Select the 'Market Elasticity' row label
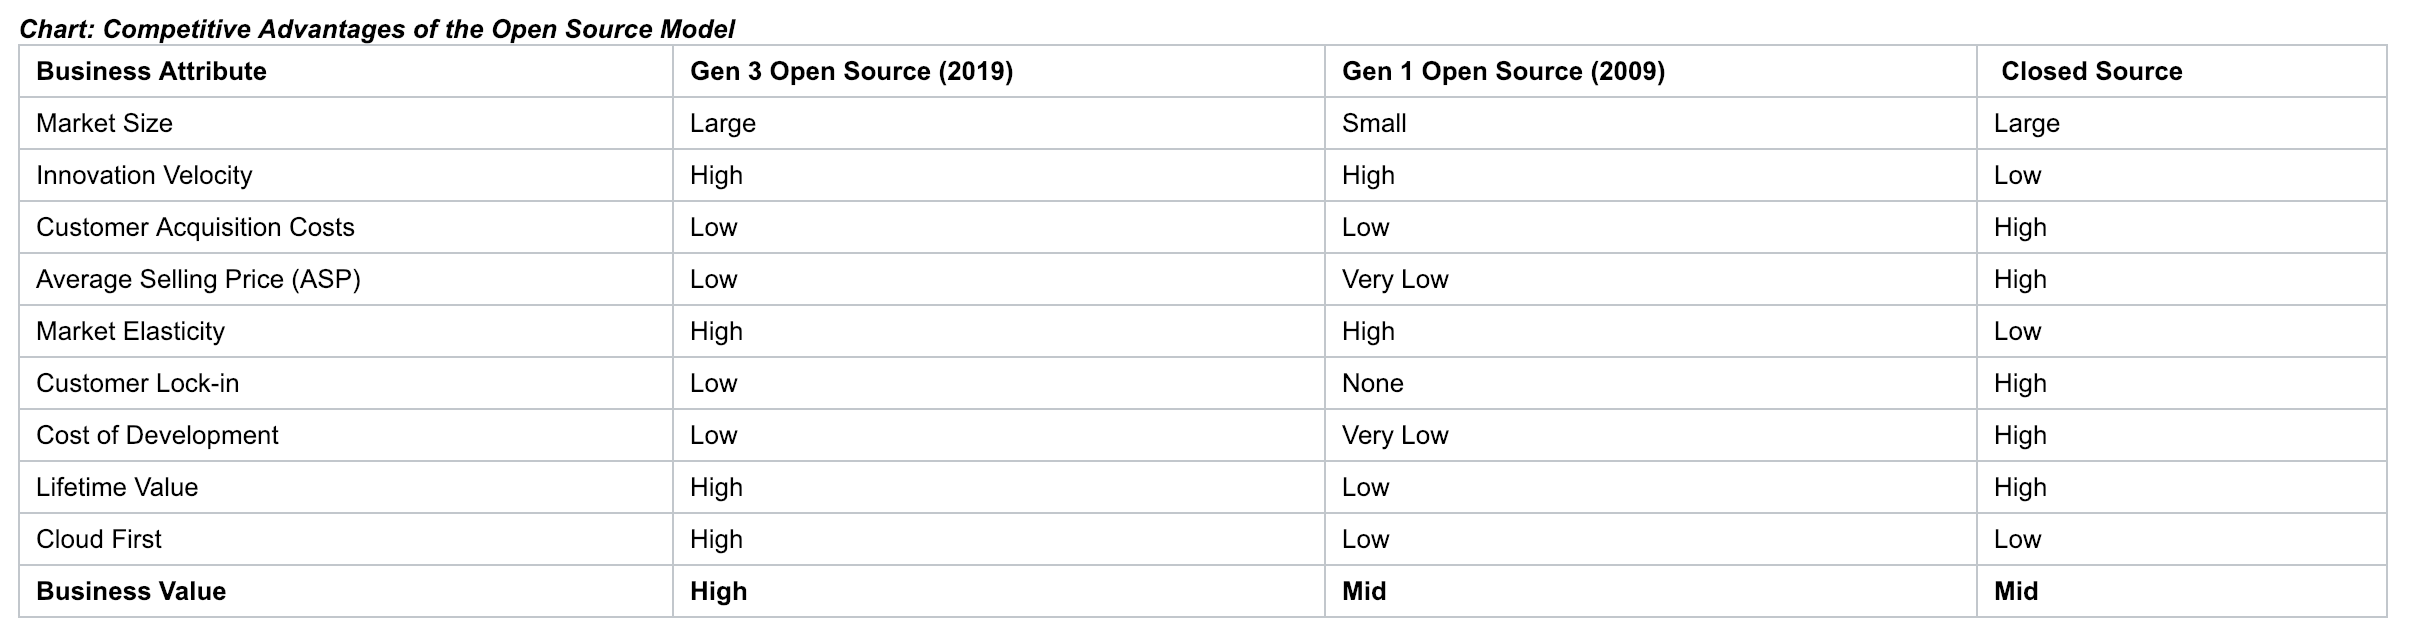Viewport: 2412px width, 636px height. [x=130, y=331]
